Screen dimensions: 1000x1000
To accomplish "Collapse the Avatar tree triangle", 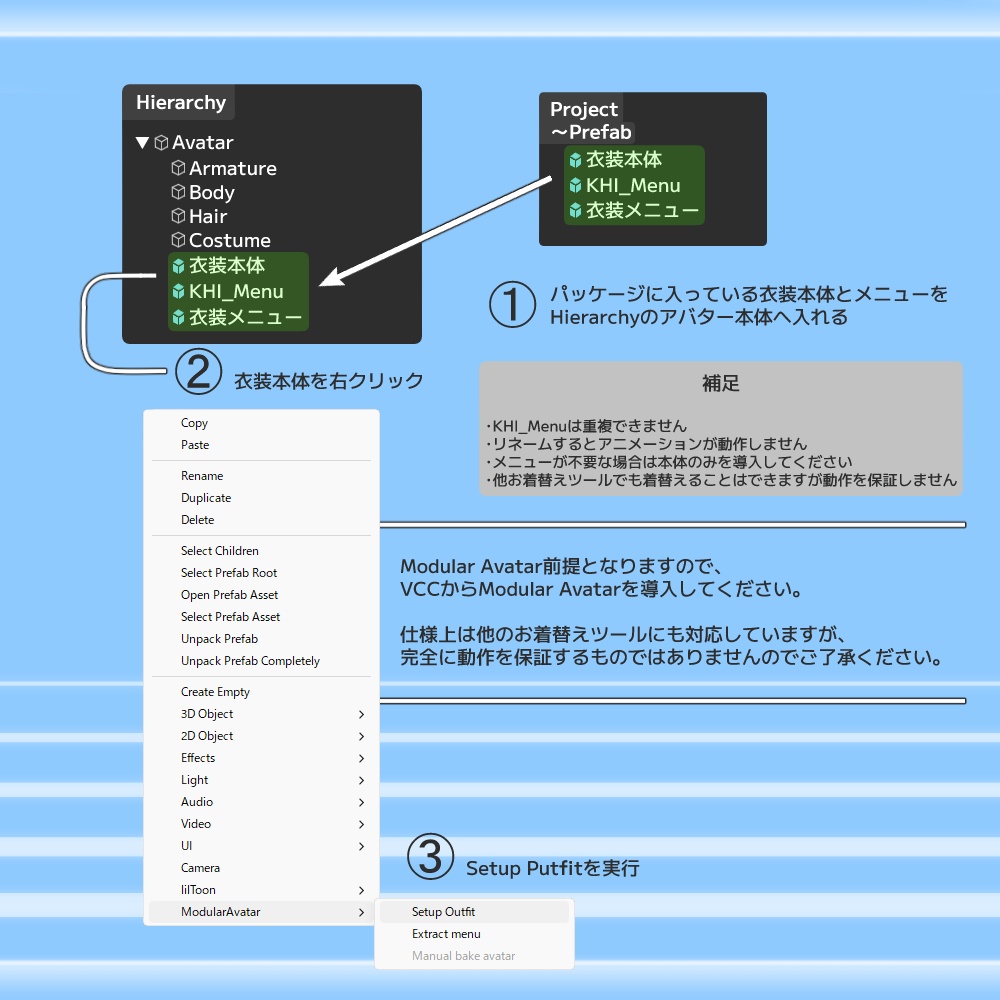I will tap(142, 142).
